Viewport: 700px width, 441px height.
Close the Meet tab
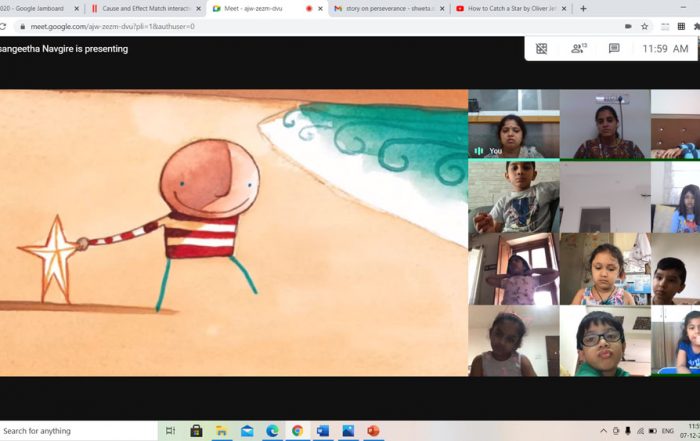pyautogui.click(x=320, y=8)
